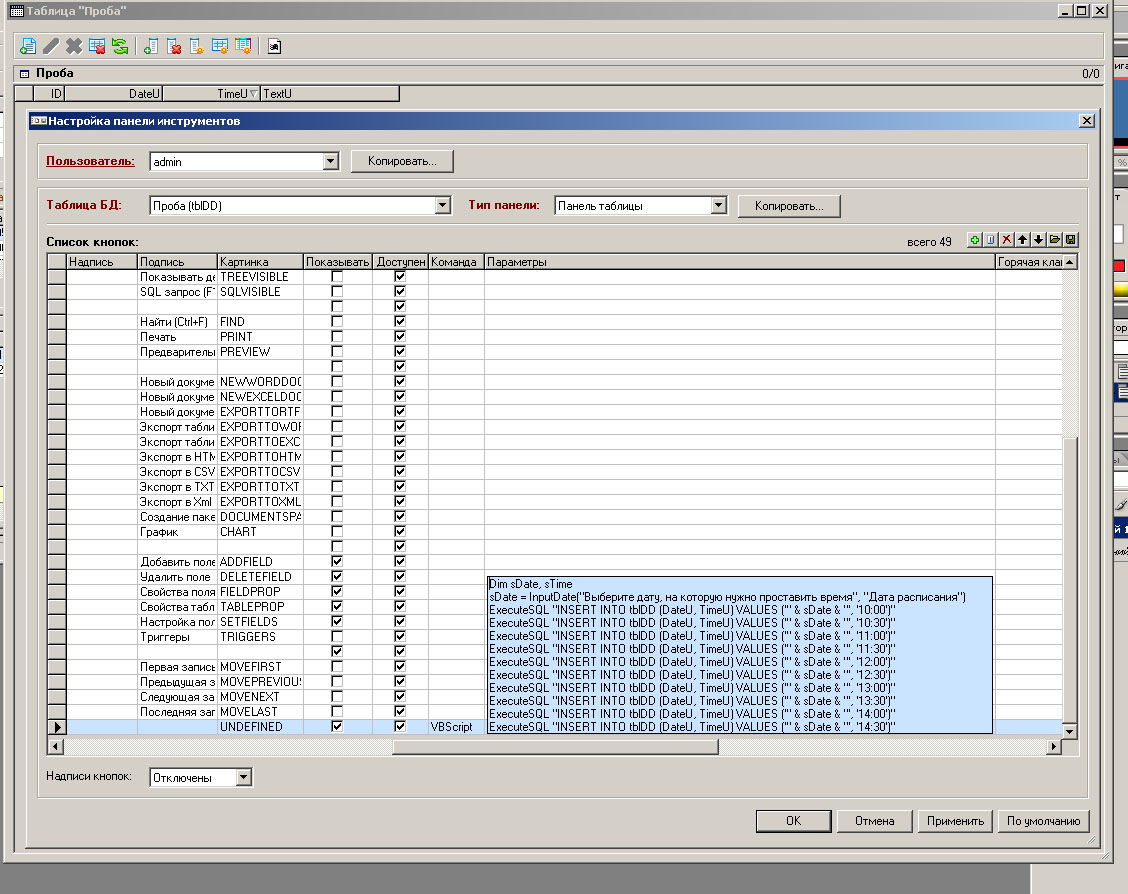Expand the Таблица БД combo box
The height and width of the screenshot is (894, 1128).
(x=443, y=206)
